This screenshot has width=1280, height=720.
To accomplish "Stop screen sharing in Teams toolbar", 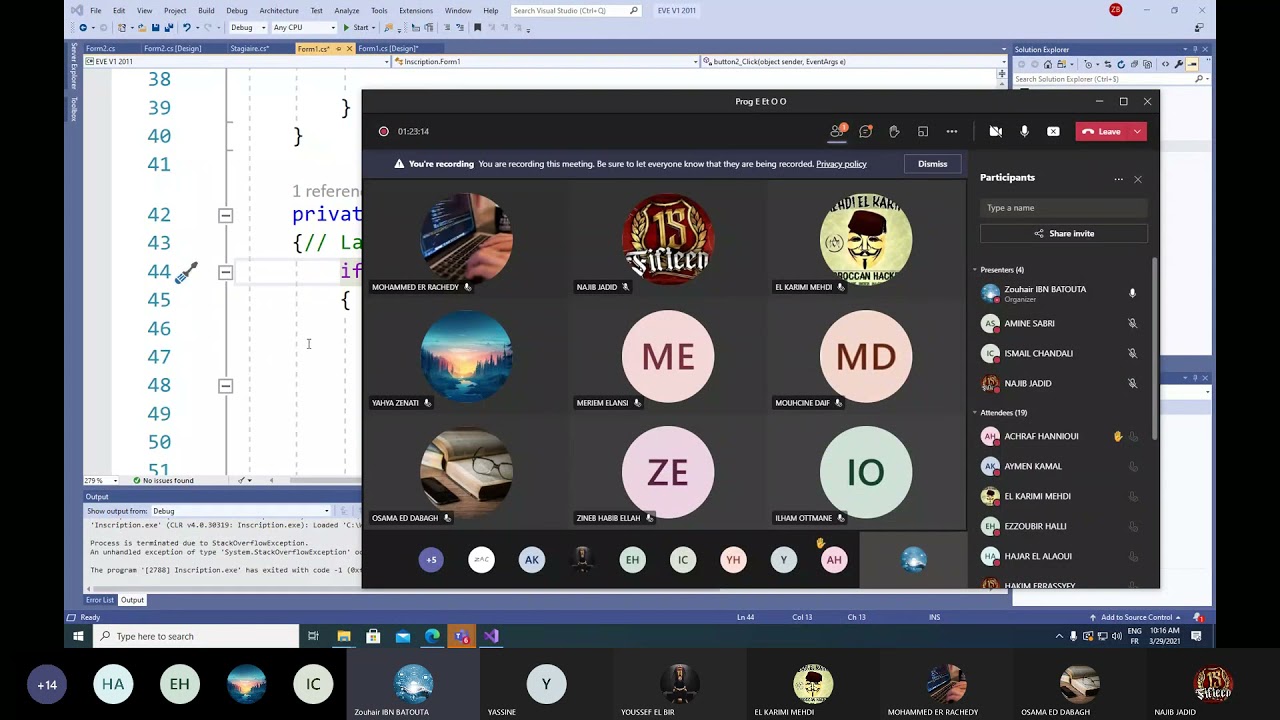I will 1053,131.
